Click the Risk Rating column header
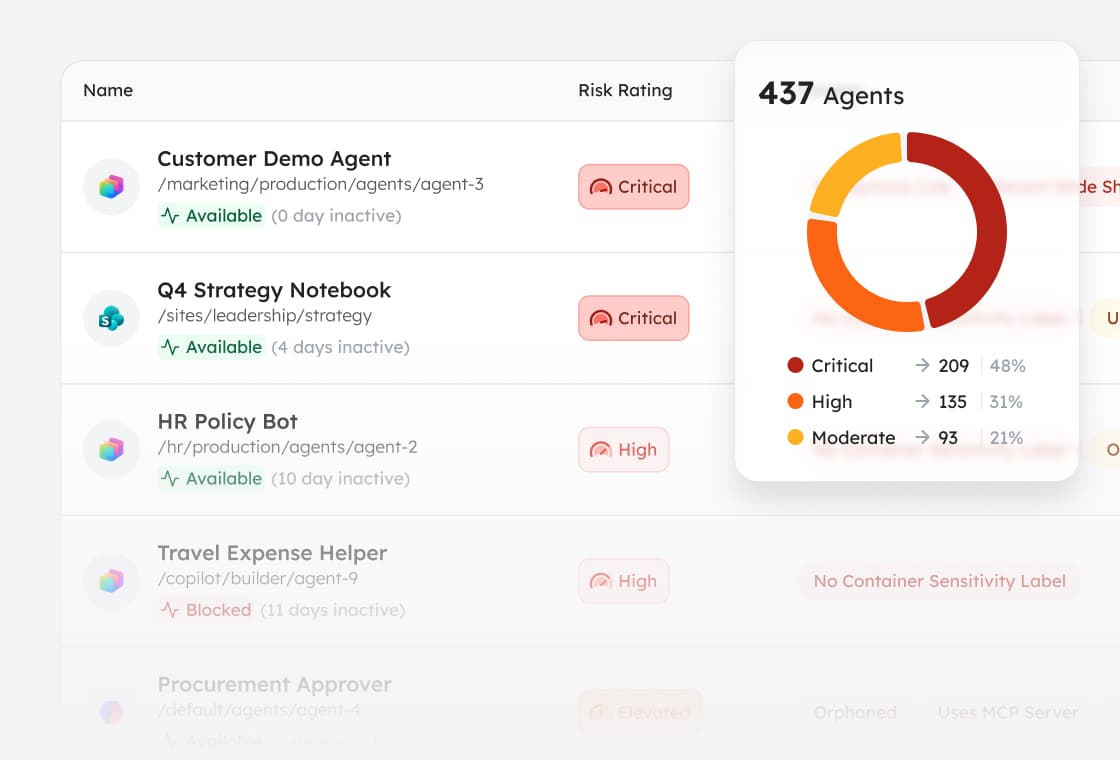This screenshot has width=1120, height=760. pyautogui.click(x=625, y=91)
